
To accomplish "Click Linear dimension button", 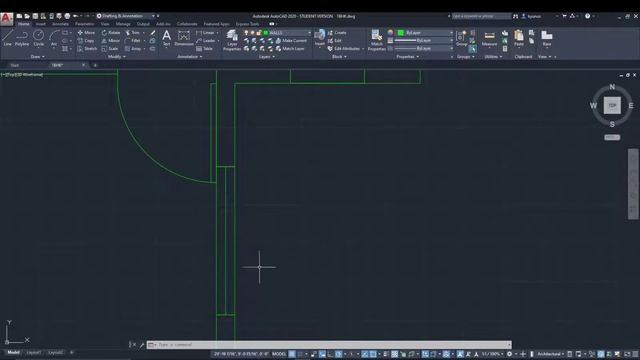I will tap(206, 32).
